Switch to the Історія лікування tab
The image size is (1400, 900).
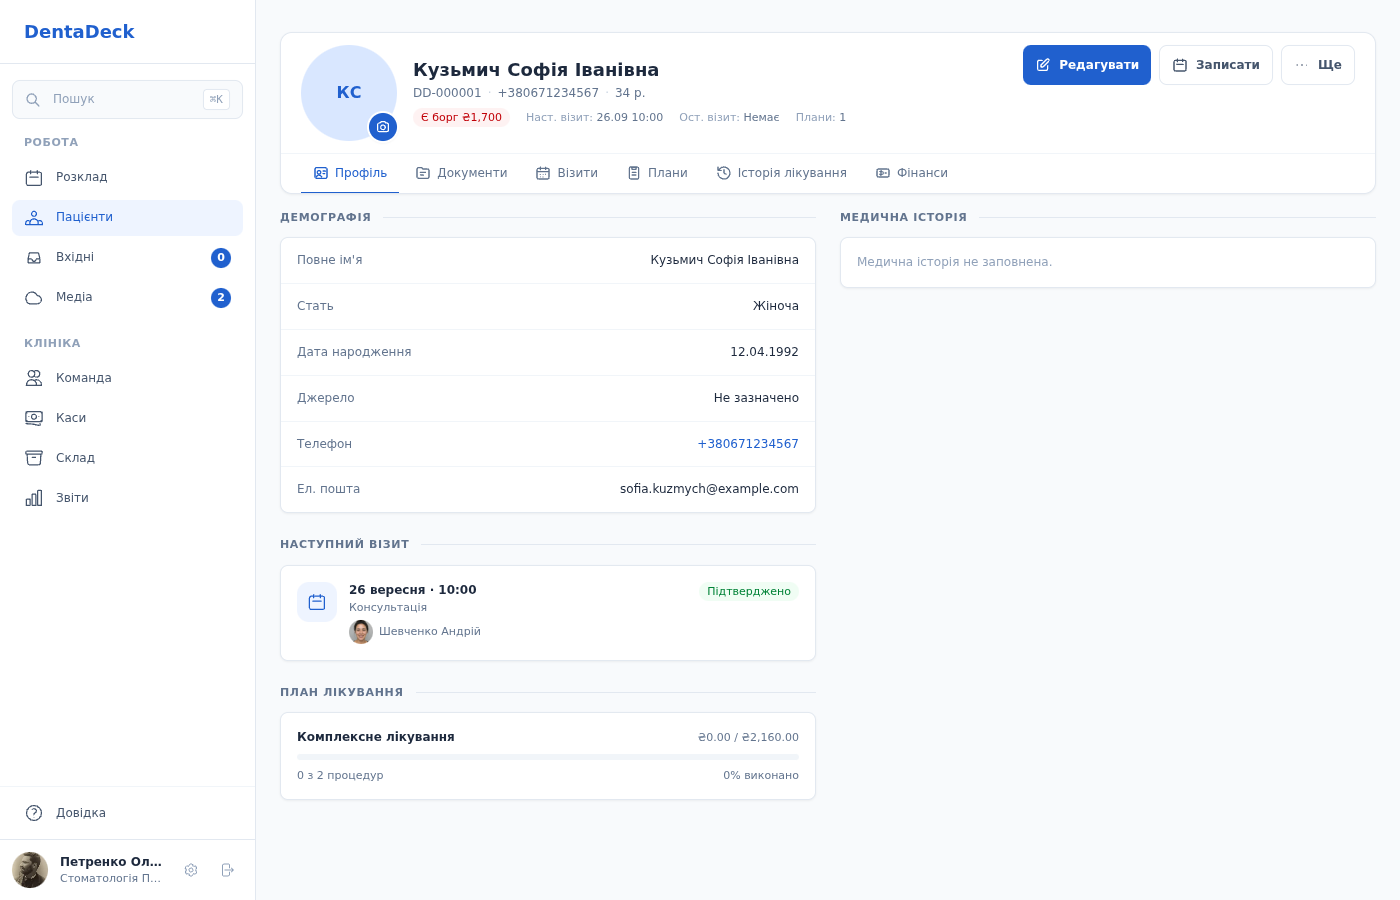click(x=782, y=173)
